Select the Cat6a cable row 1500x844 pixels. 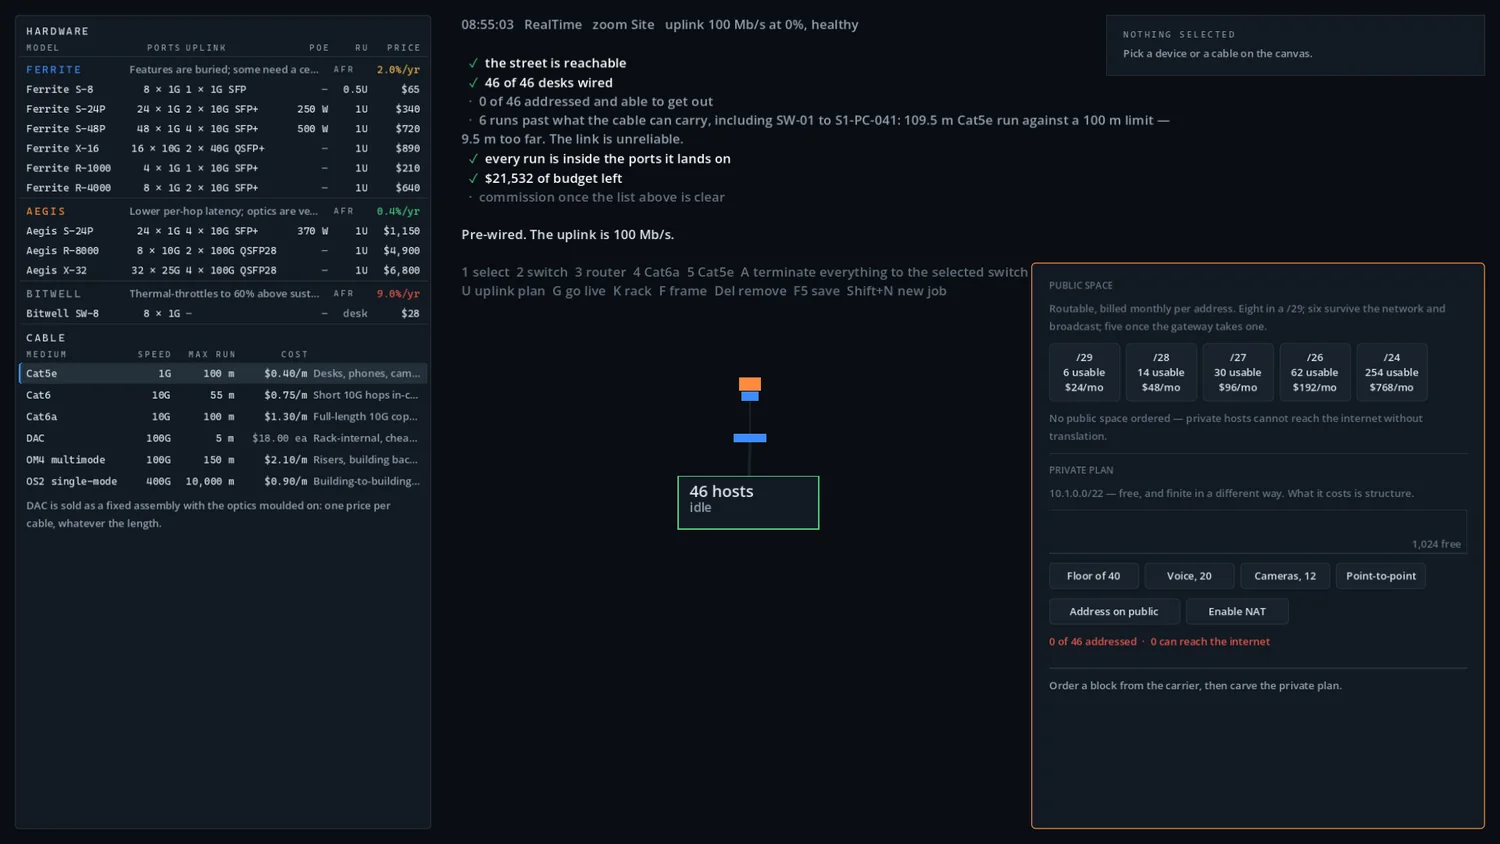223,416
